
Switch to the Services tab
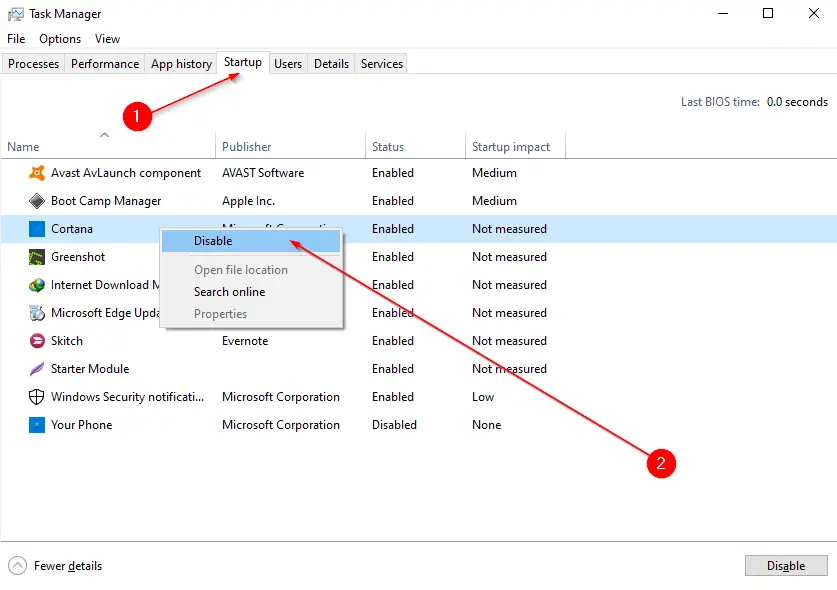pos(382,64)
